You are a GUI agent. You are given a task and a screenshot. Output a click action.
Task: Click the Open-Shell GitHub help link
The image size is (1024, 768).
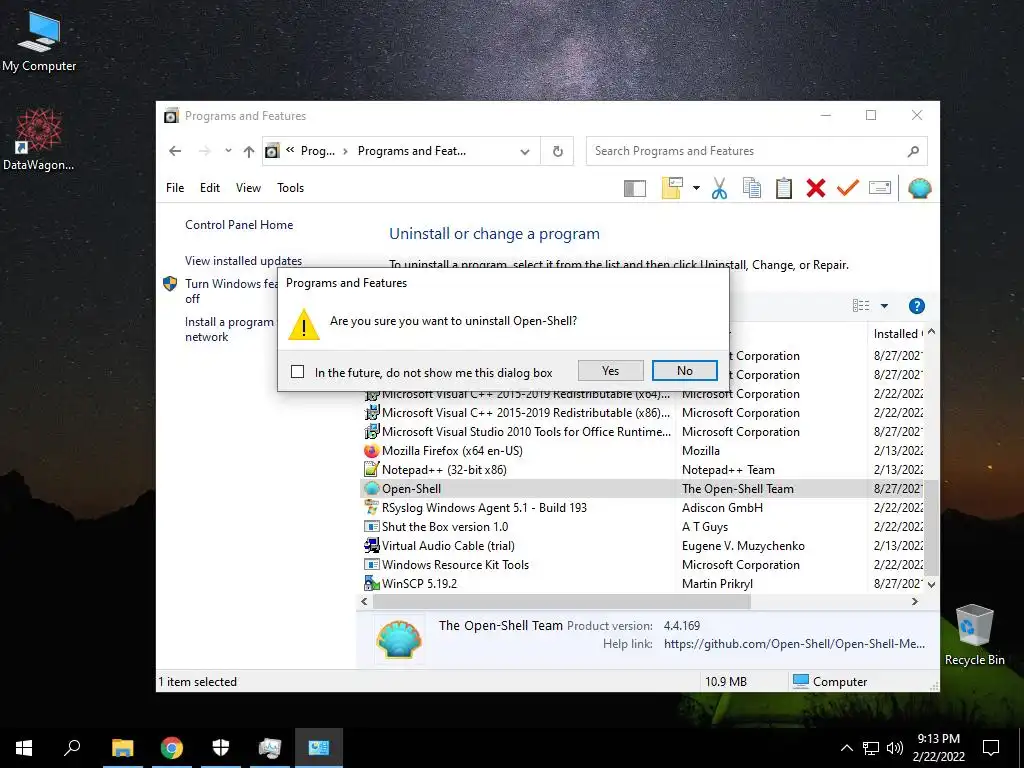click(x=794, y=644)
